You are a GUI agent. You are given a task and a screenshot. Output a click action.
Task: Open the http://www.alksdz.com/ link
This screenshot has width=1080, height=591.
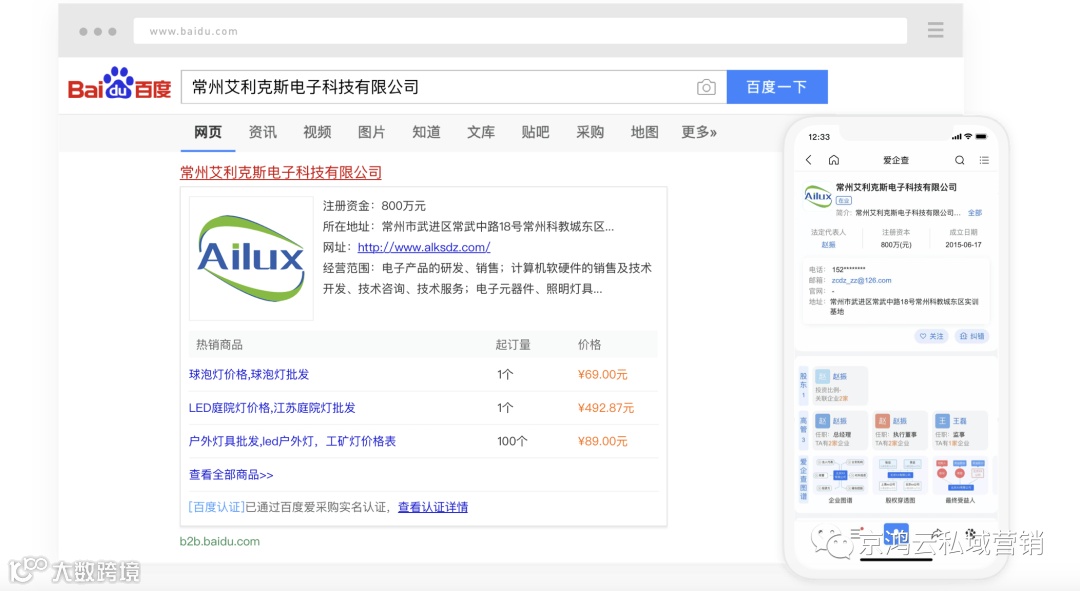pyautogui.click(x=424, y=247)
